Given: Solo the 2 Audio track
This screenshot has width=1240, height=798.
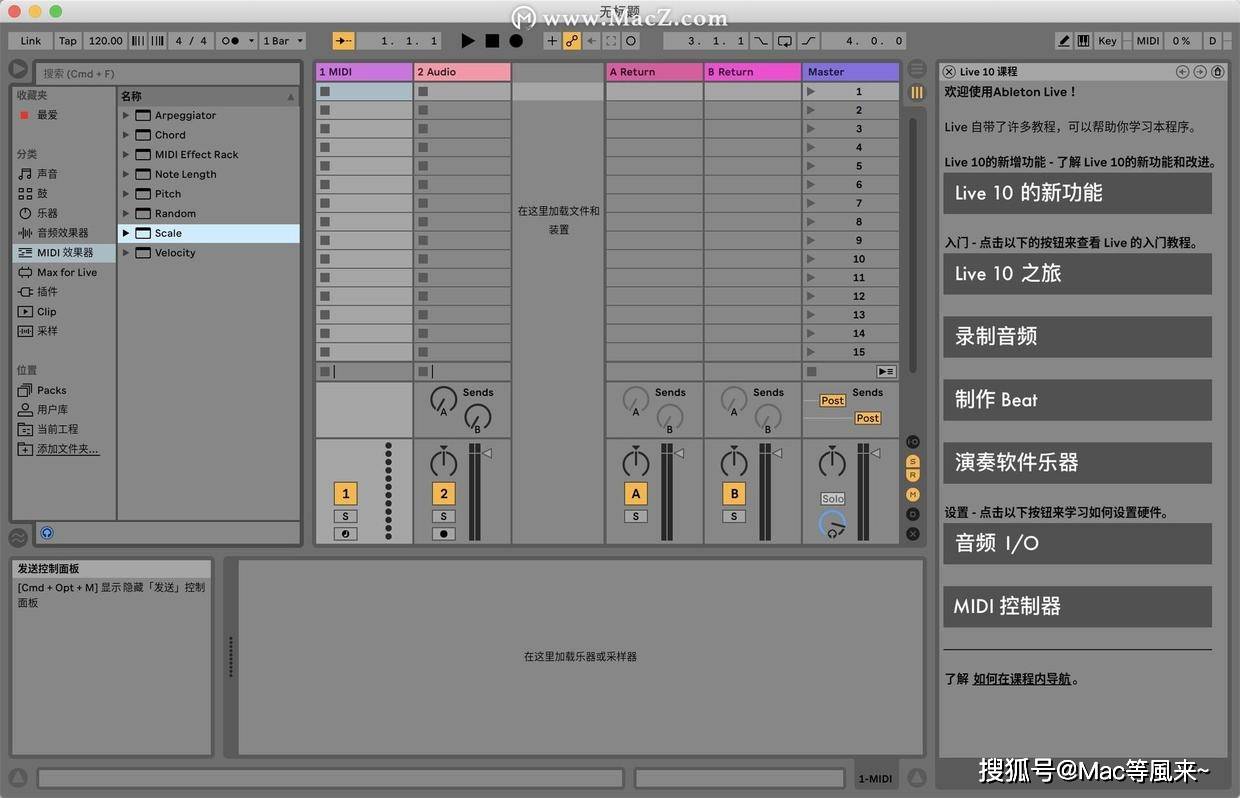Looking at the screenshot, I should [444, 516].
